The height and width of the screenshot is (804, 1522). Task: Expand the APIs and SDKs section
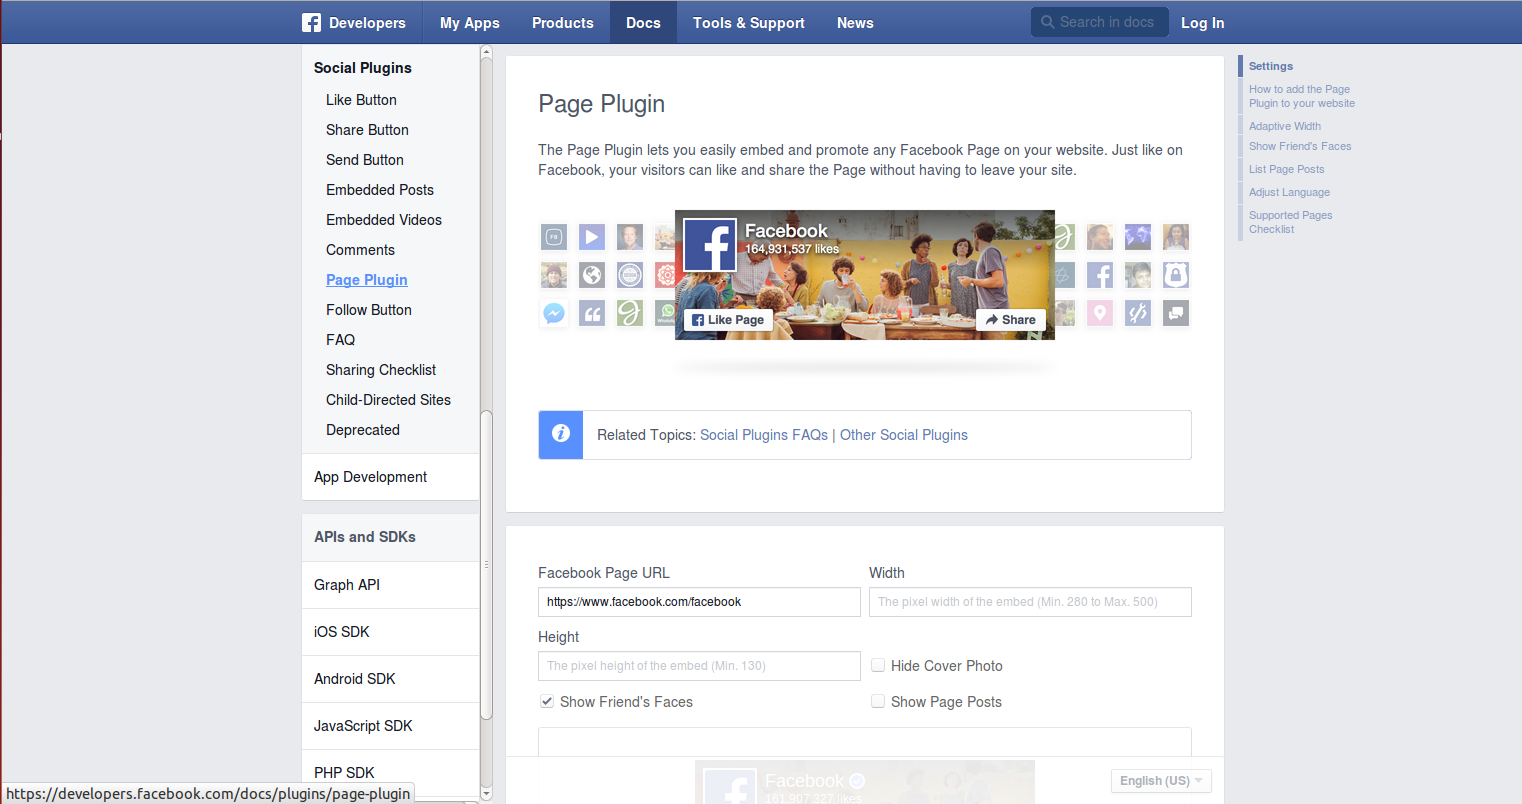click(390, 537)
